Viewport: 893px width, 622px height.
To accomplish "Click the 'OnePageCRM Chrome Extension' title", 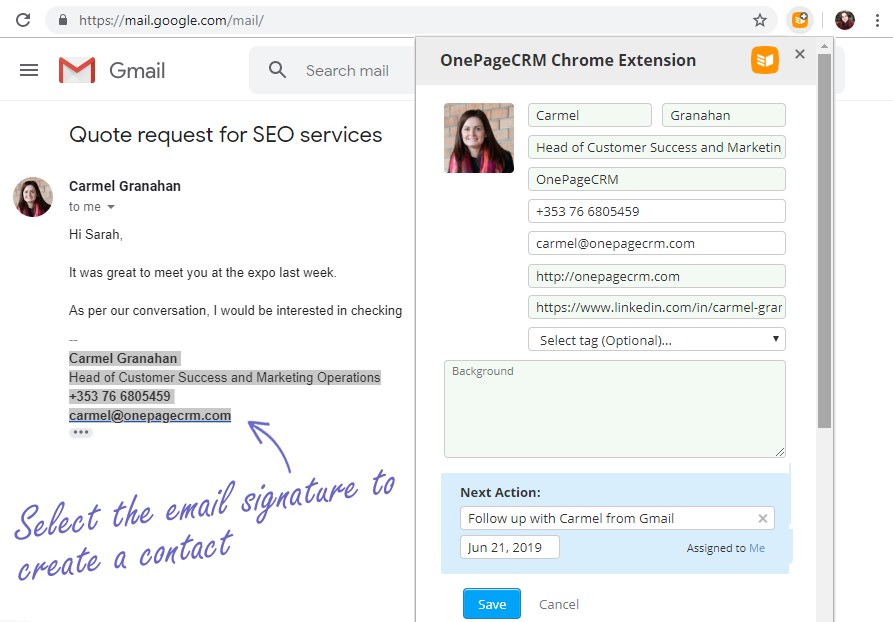I will [568, 60].
